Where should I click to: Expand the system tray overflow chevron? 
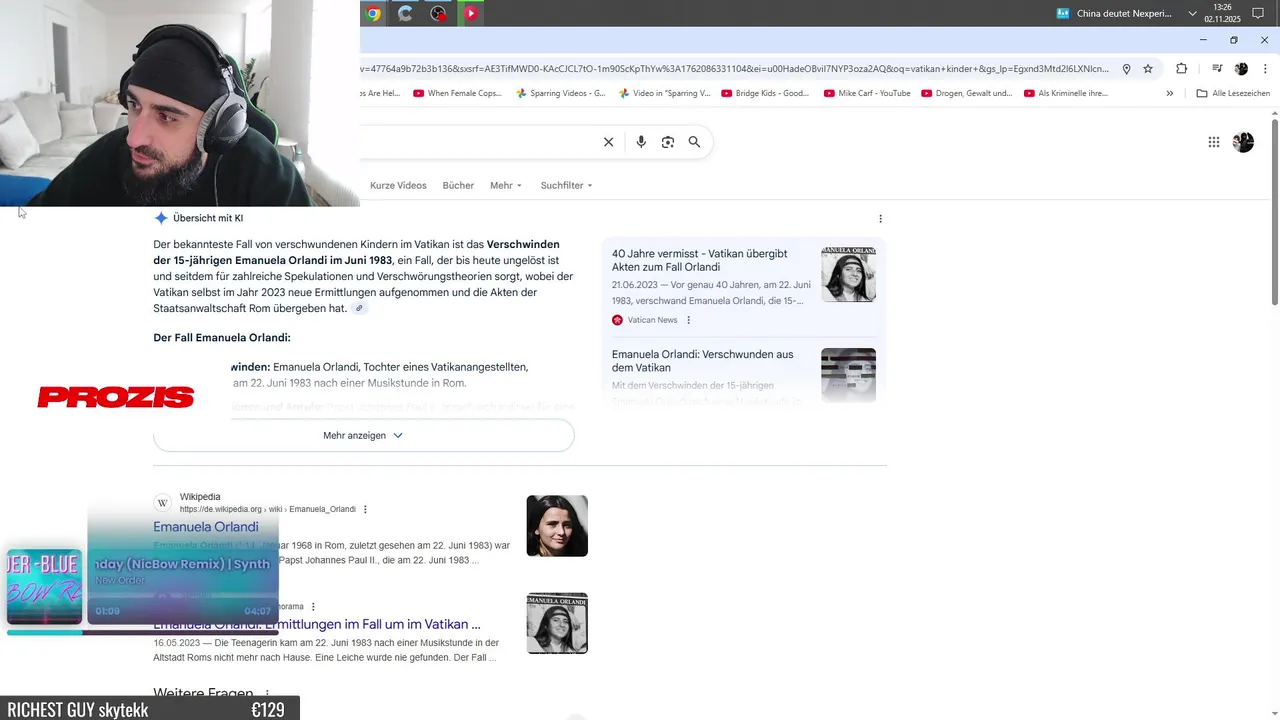1192,14
